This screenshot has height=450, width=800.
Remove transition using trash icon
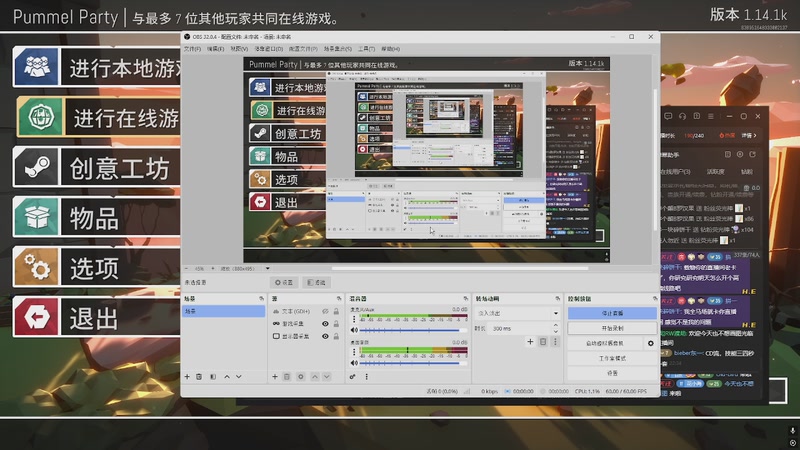tap(543, 341)
